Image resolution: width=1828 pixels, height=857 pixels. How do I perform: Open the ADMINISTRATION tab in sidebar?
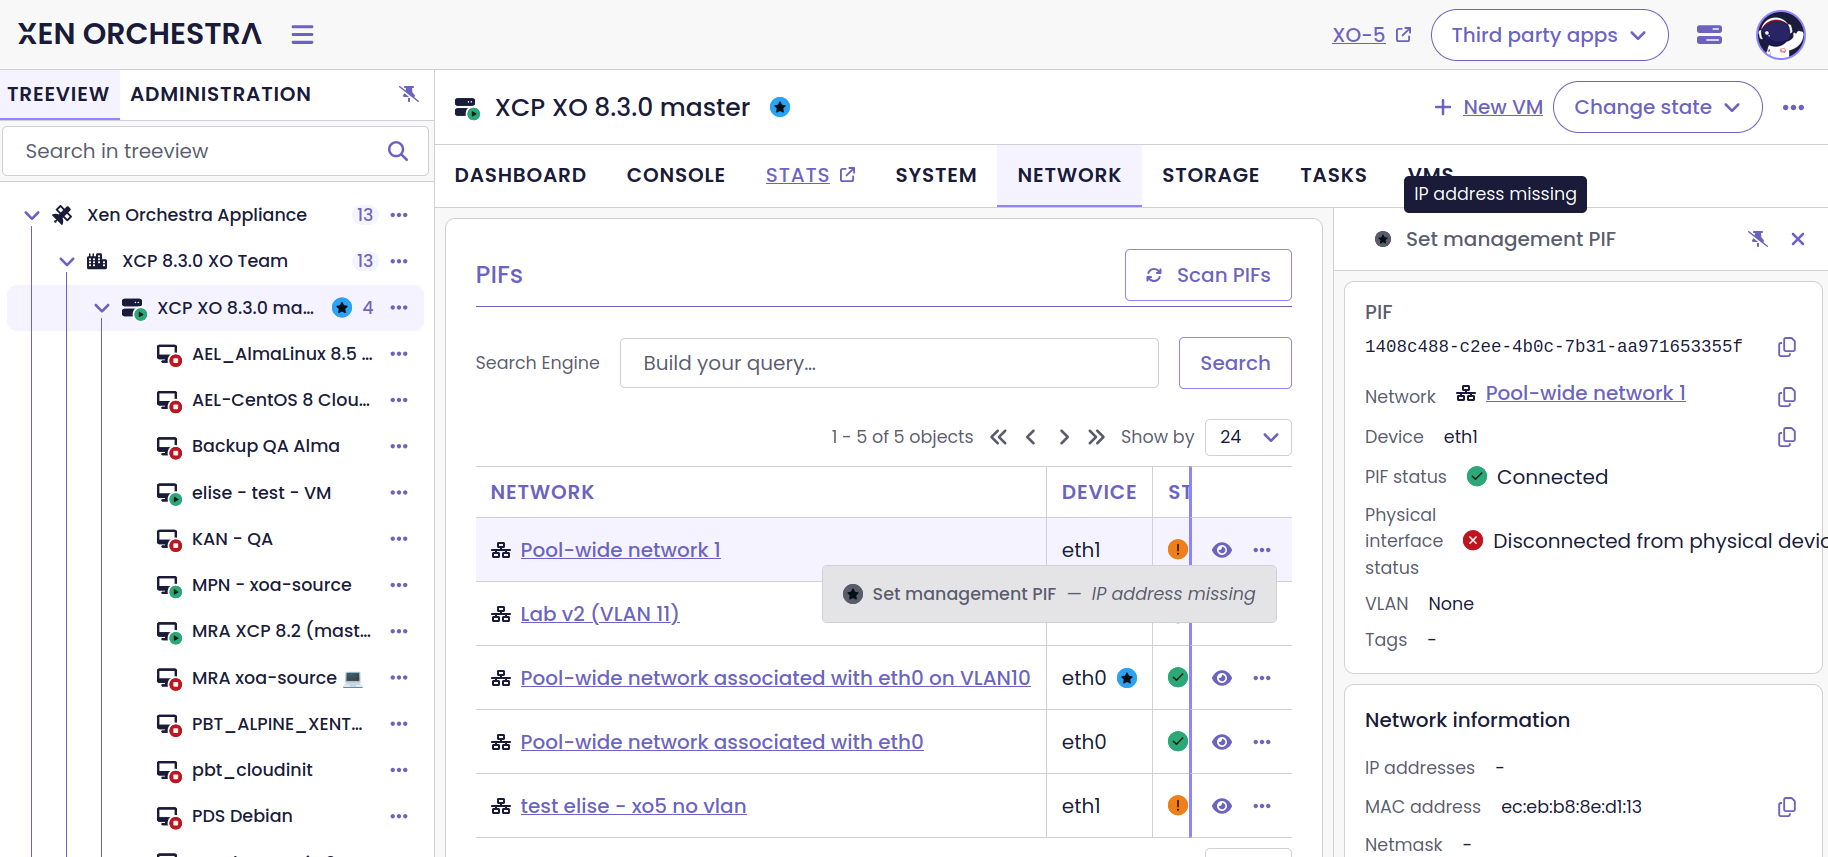[221, 94]
